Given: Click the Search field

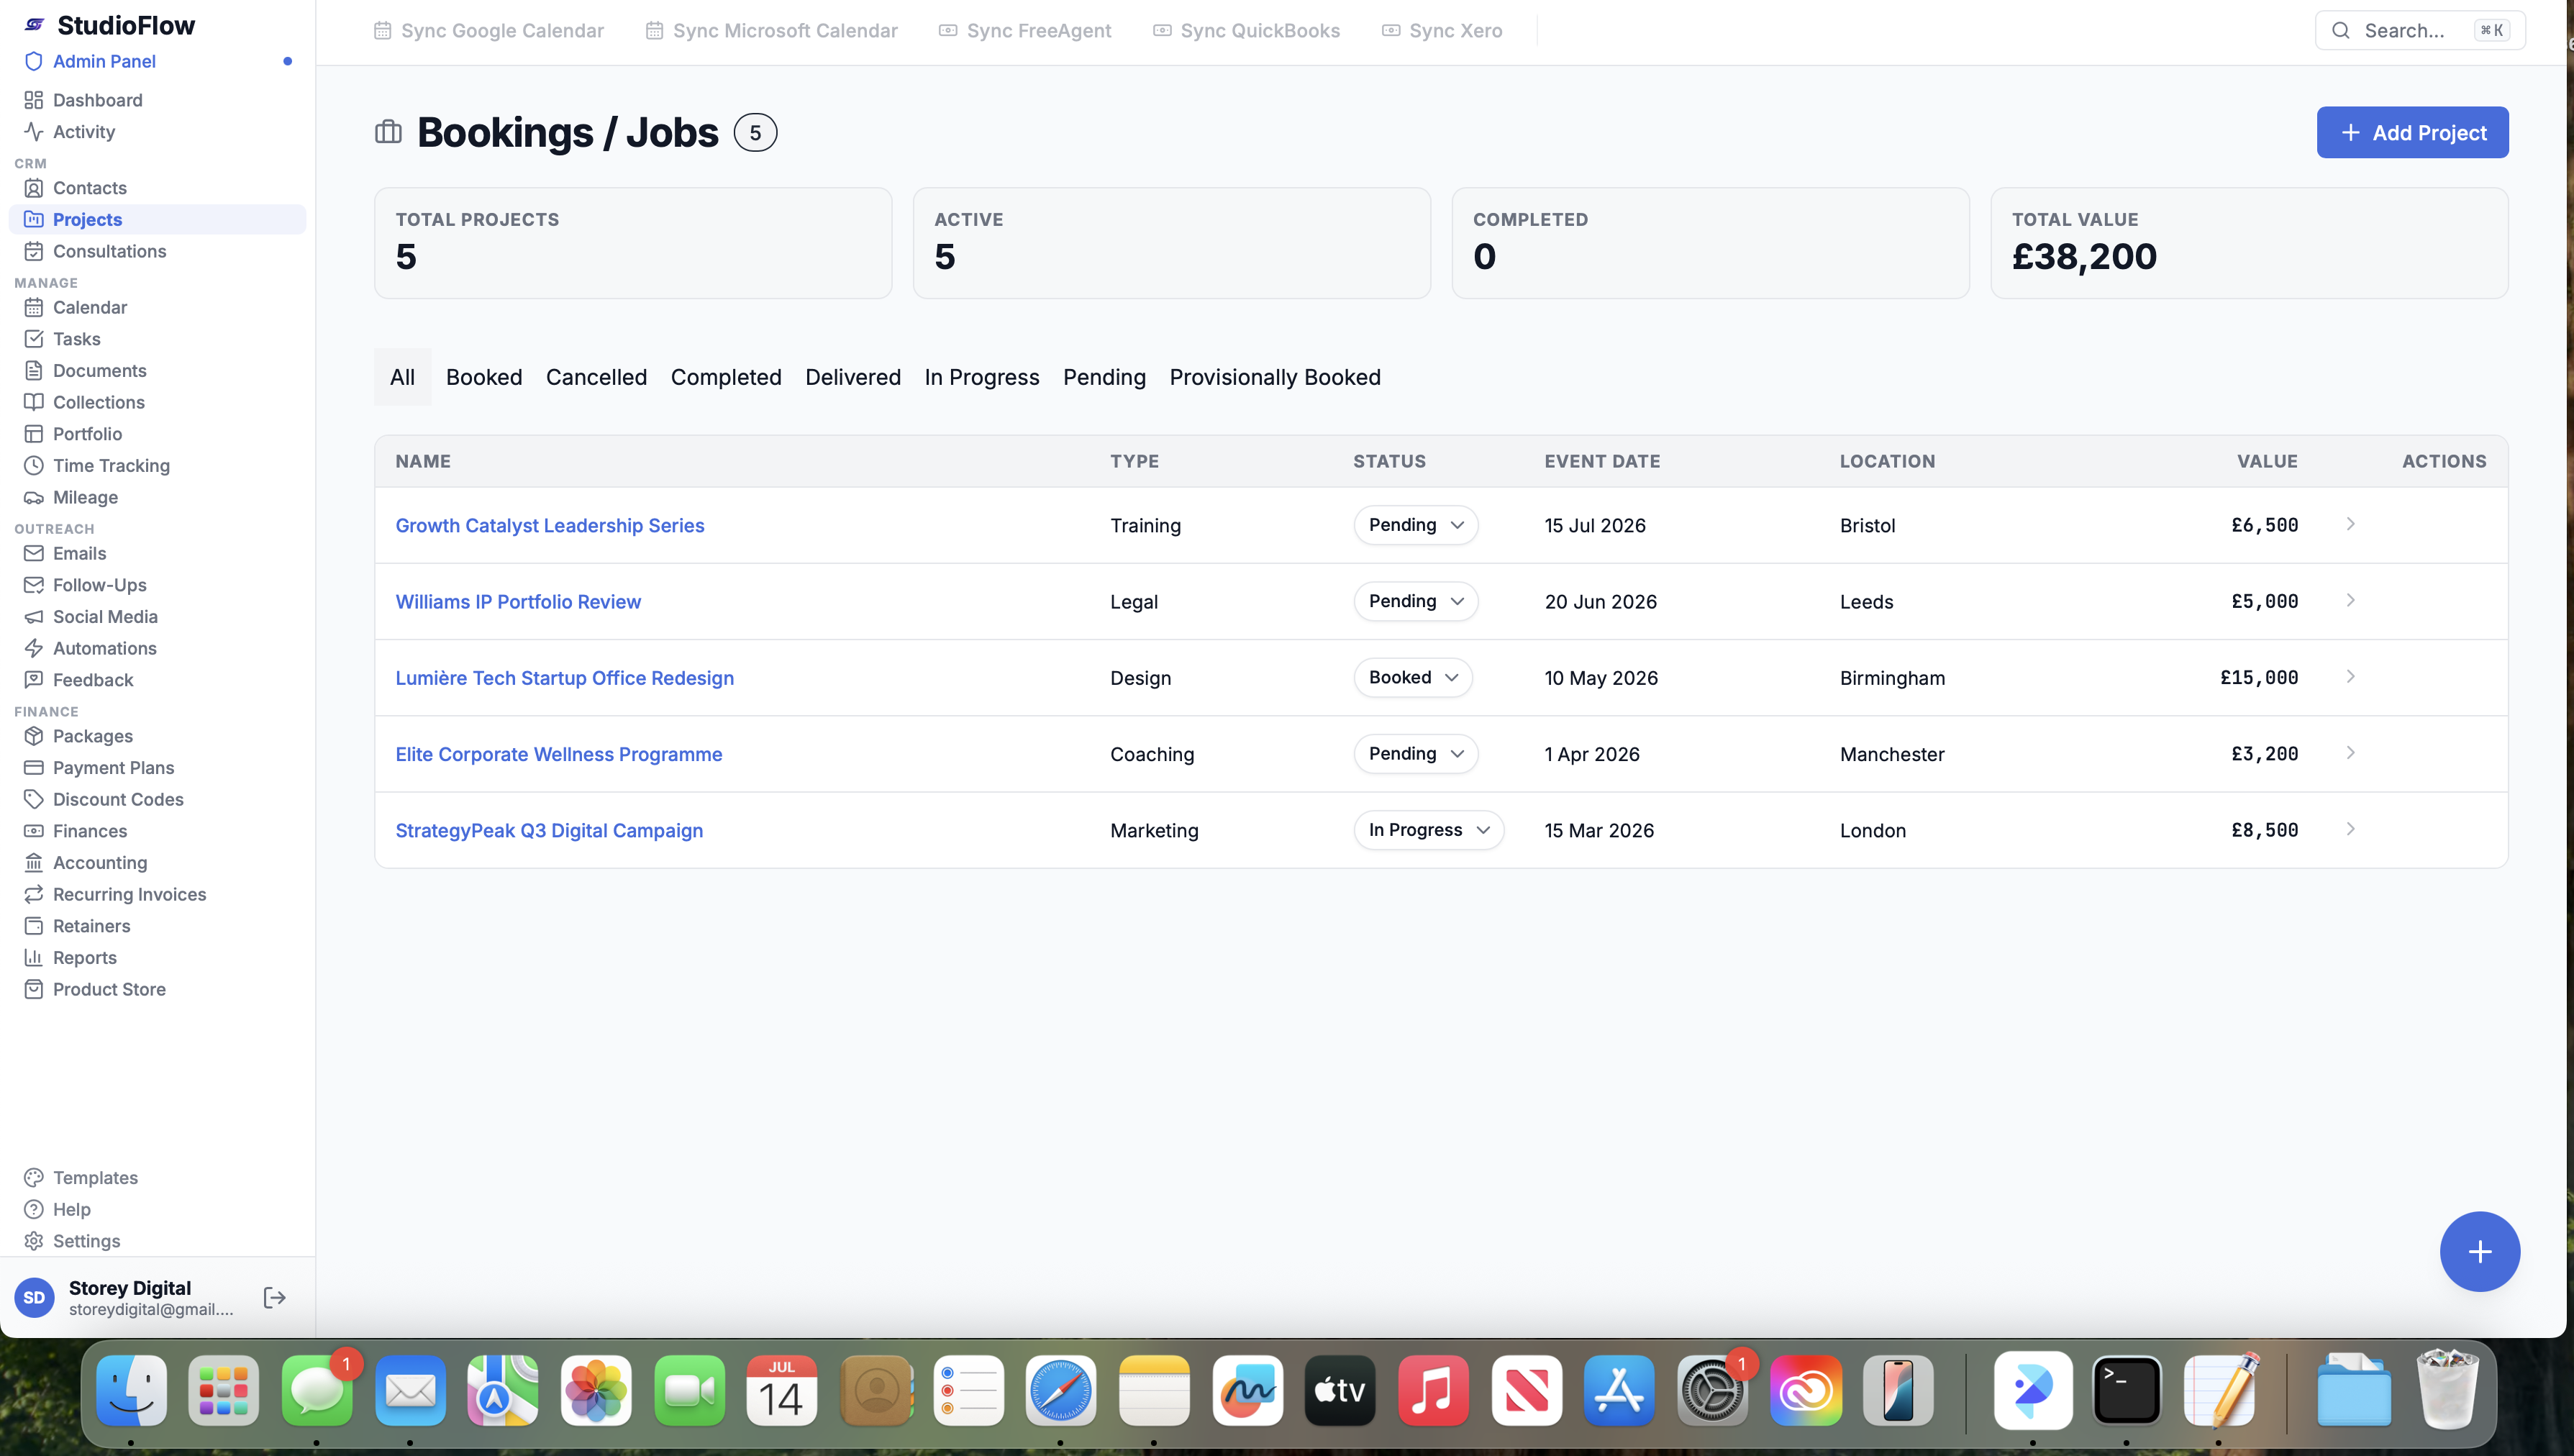Looking at the screenshot, I should tap(2420, 30).
